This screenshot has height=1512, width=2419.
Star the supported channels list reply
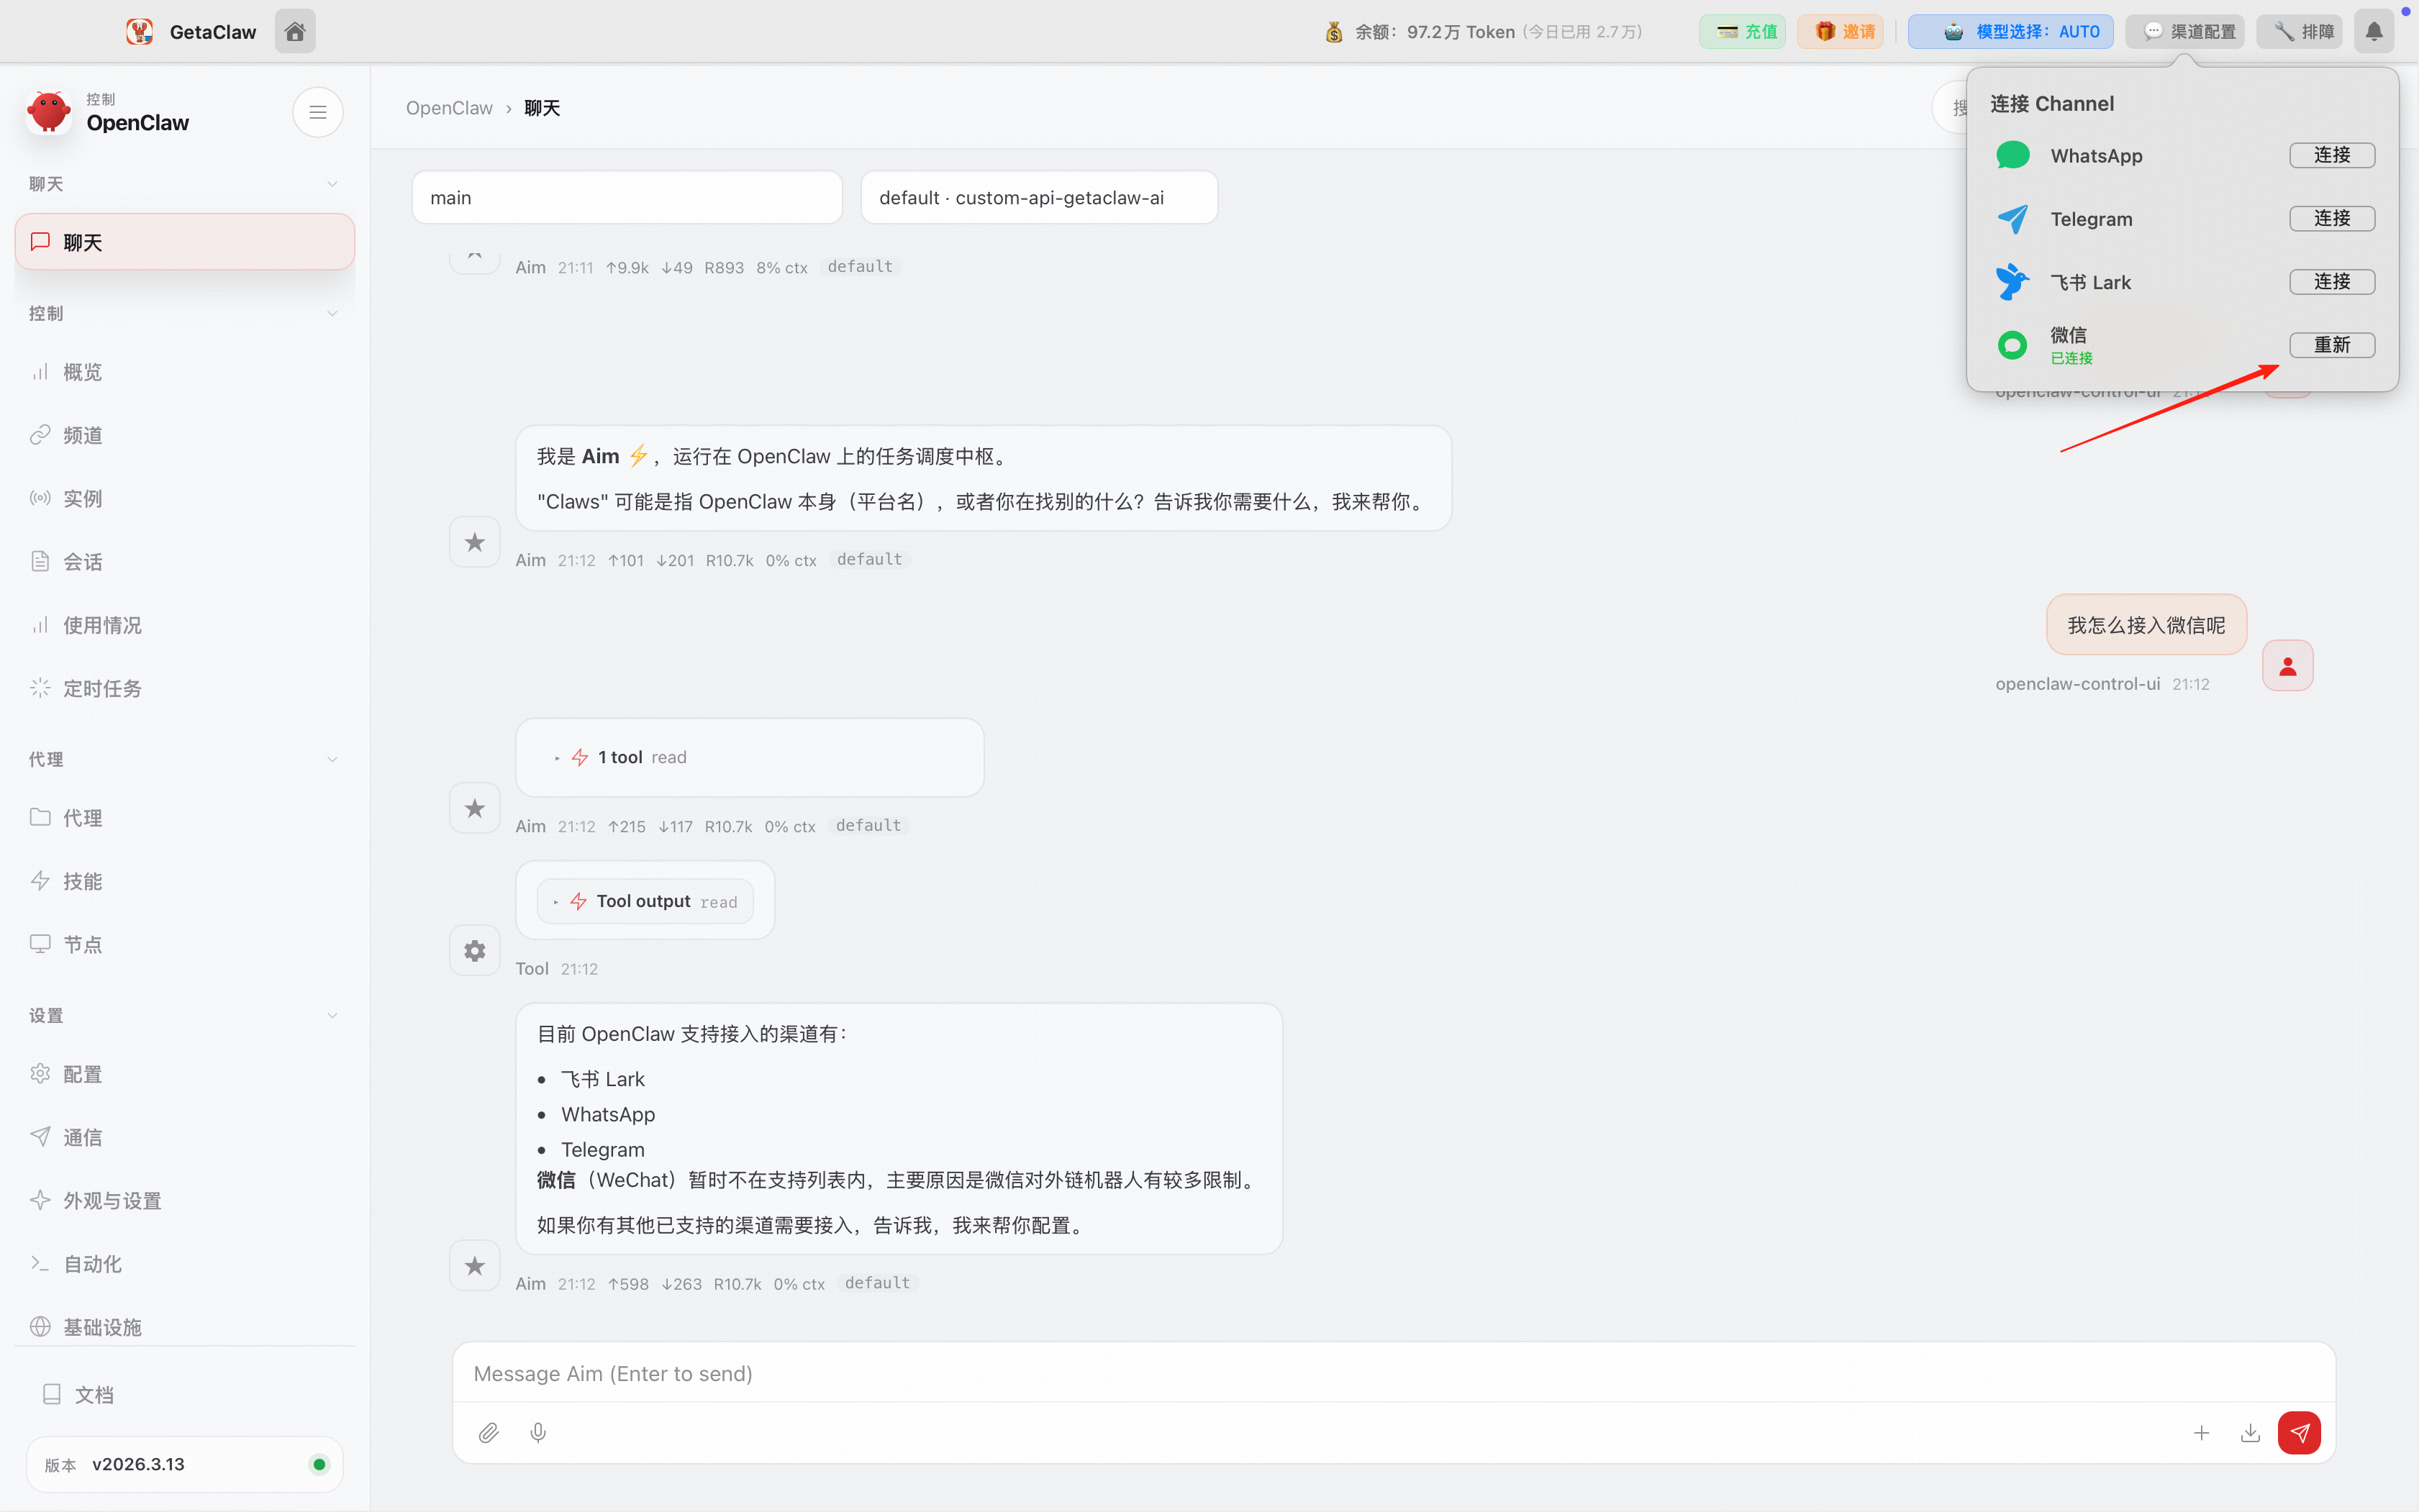[x=475, y=1266]
